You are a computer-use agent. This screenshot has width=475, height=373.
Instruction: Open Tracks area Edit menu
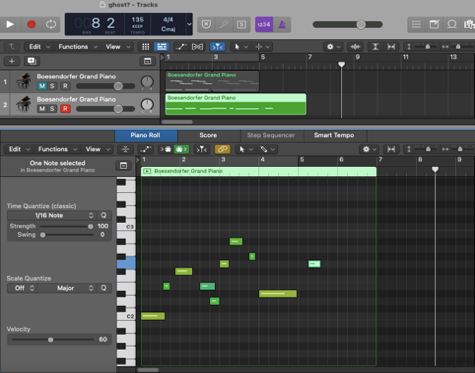39,47
